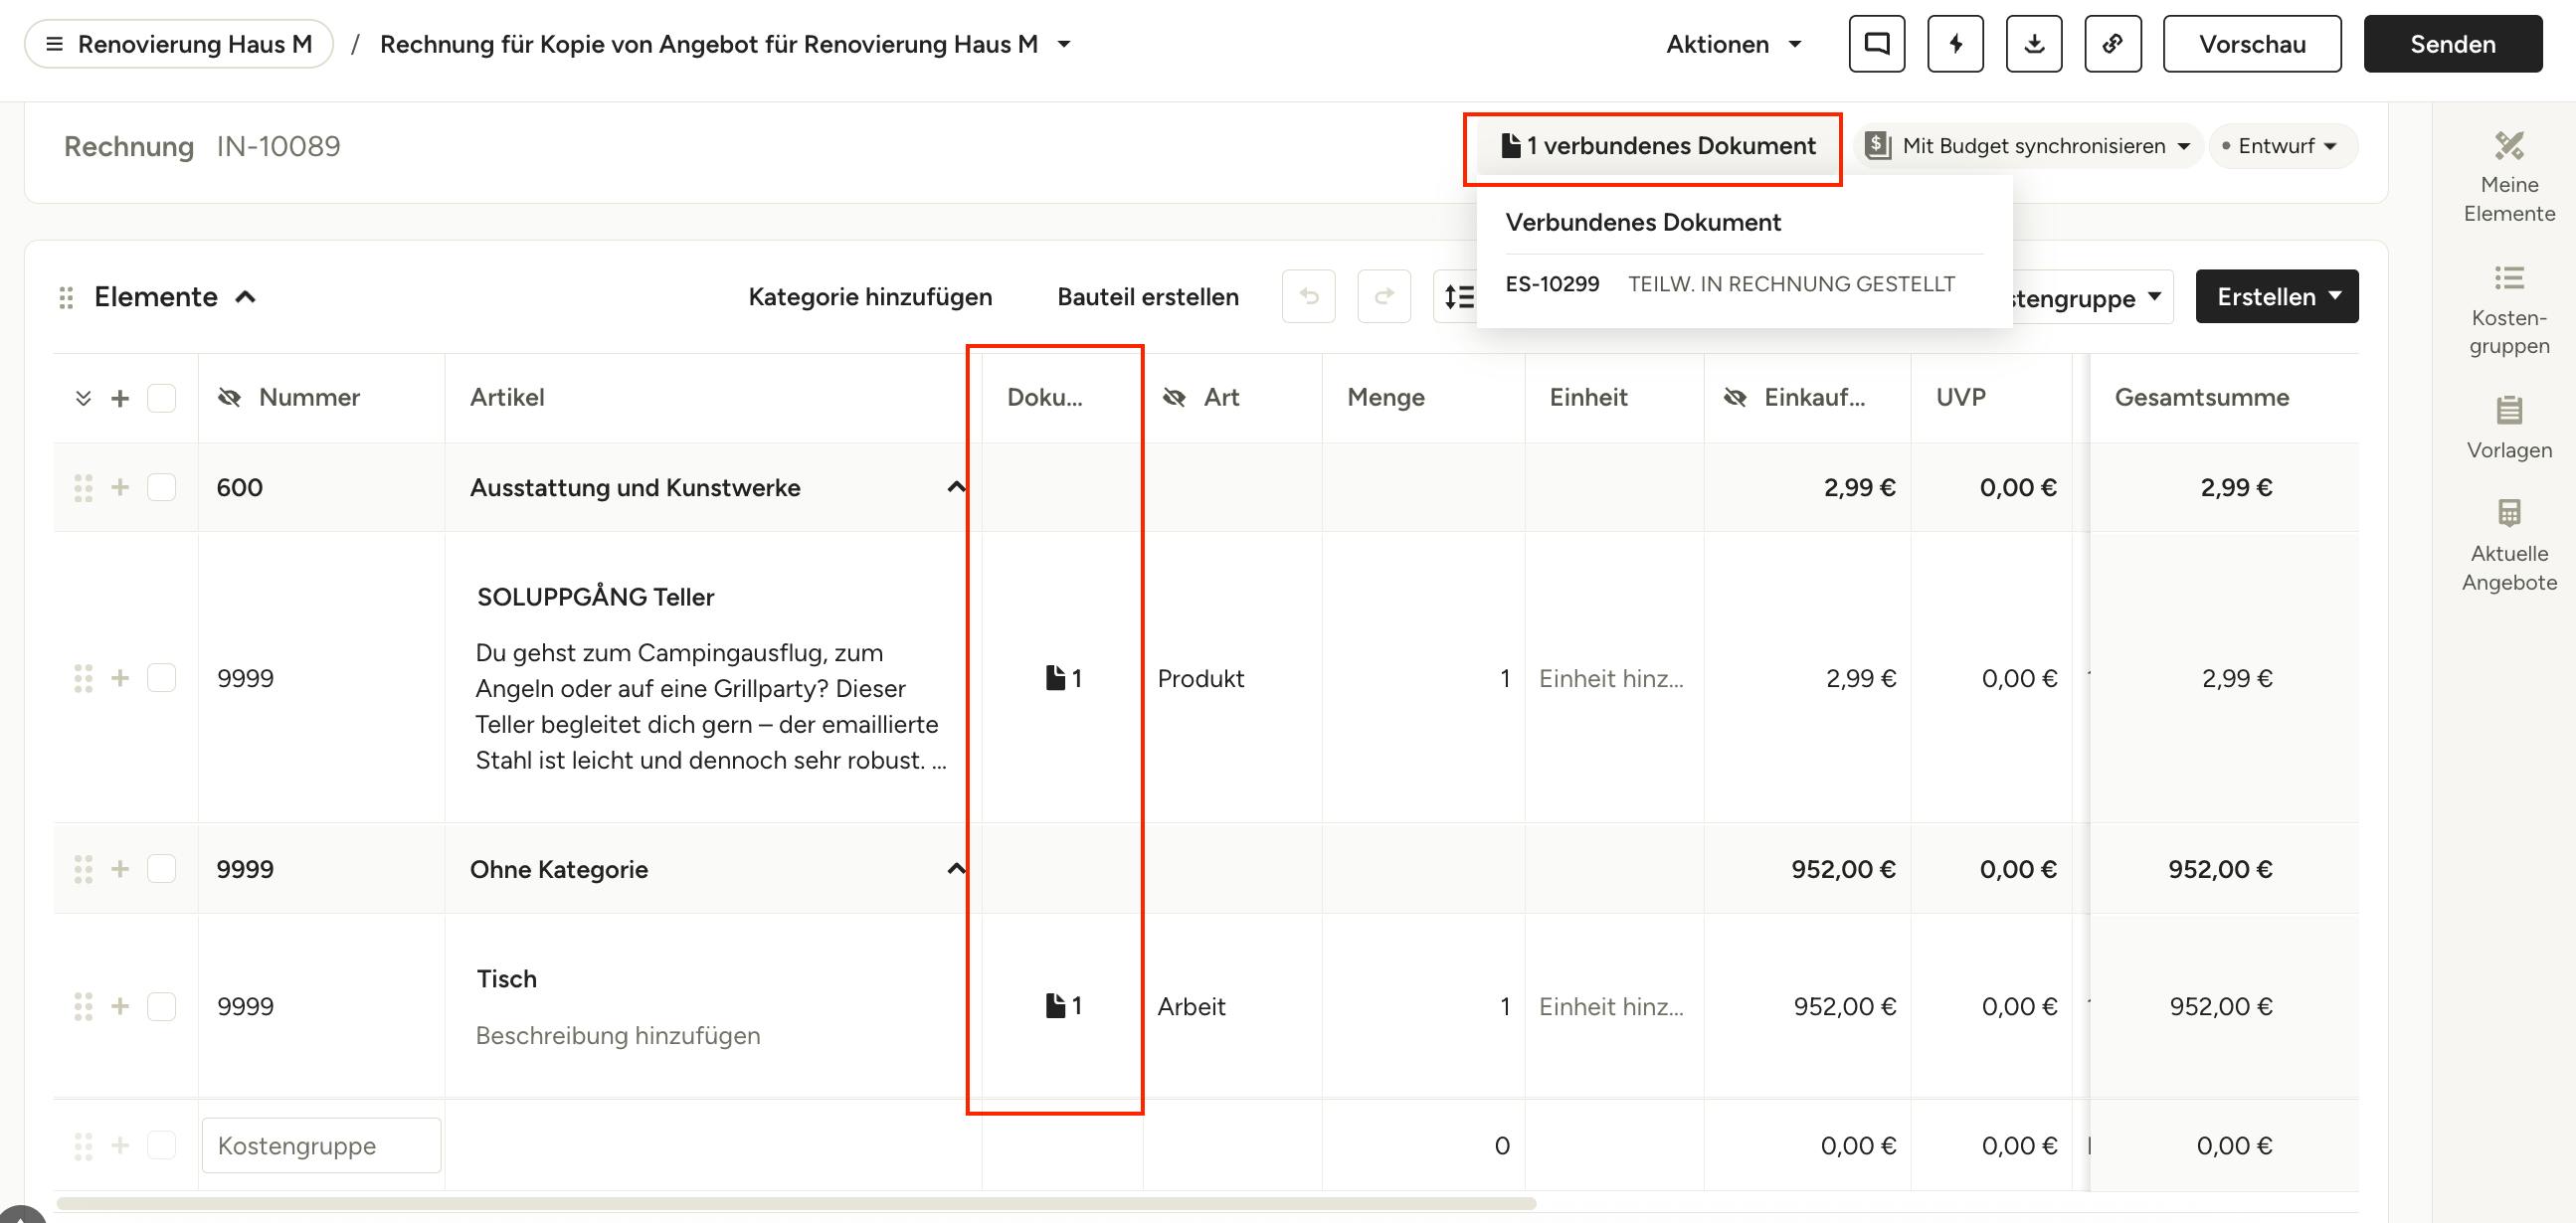2576x1223 pixels.
Task: Open the Aktionen menu
Action: (x=1733, y=44)
